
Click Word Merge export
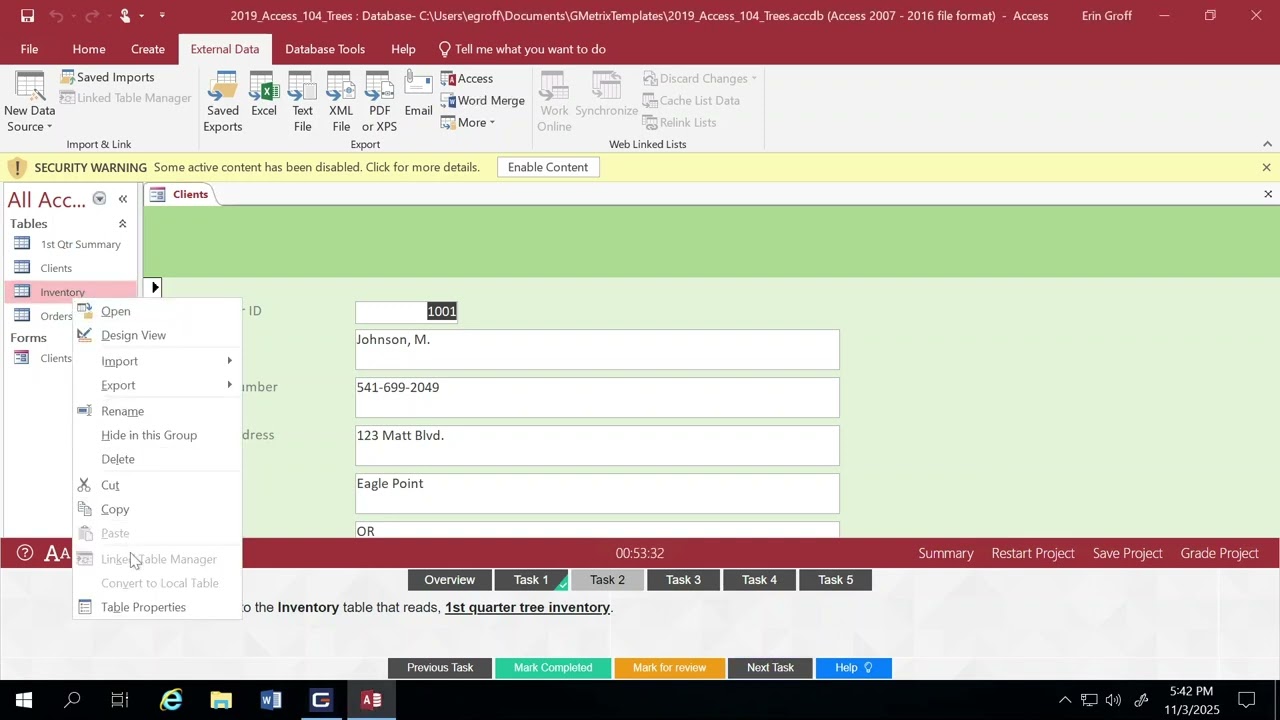(x=483, y=100)
